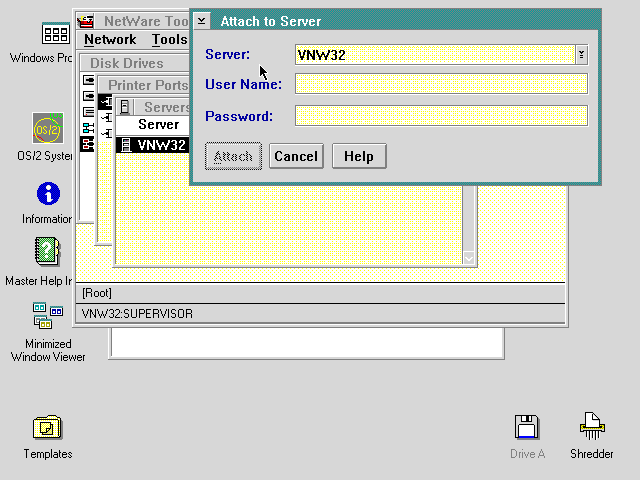Focus the User Name input field

(441, 84)
